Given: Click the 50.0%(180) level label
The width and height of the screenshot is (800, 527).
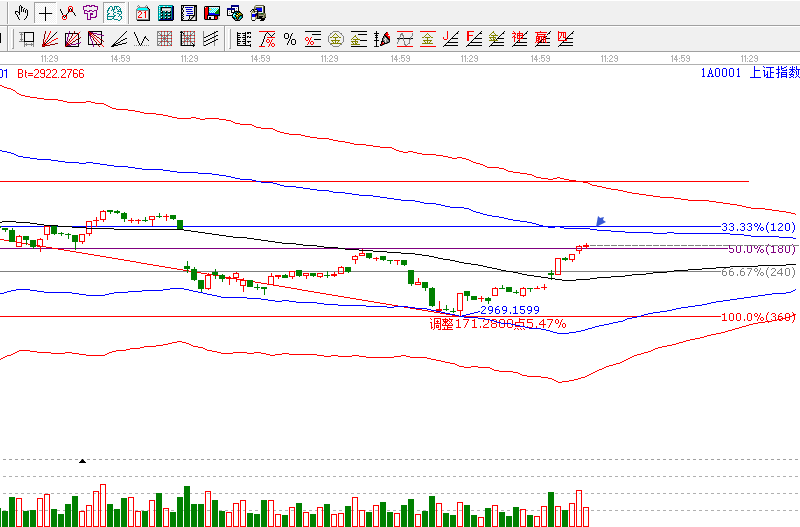Looking at the screenshot, I should point(762,249).
